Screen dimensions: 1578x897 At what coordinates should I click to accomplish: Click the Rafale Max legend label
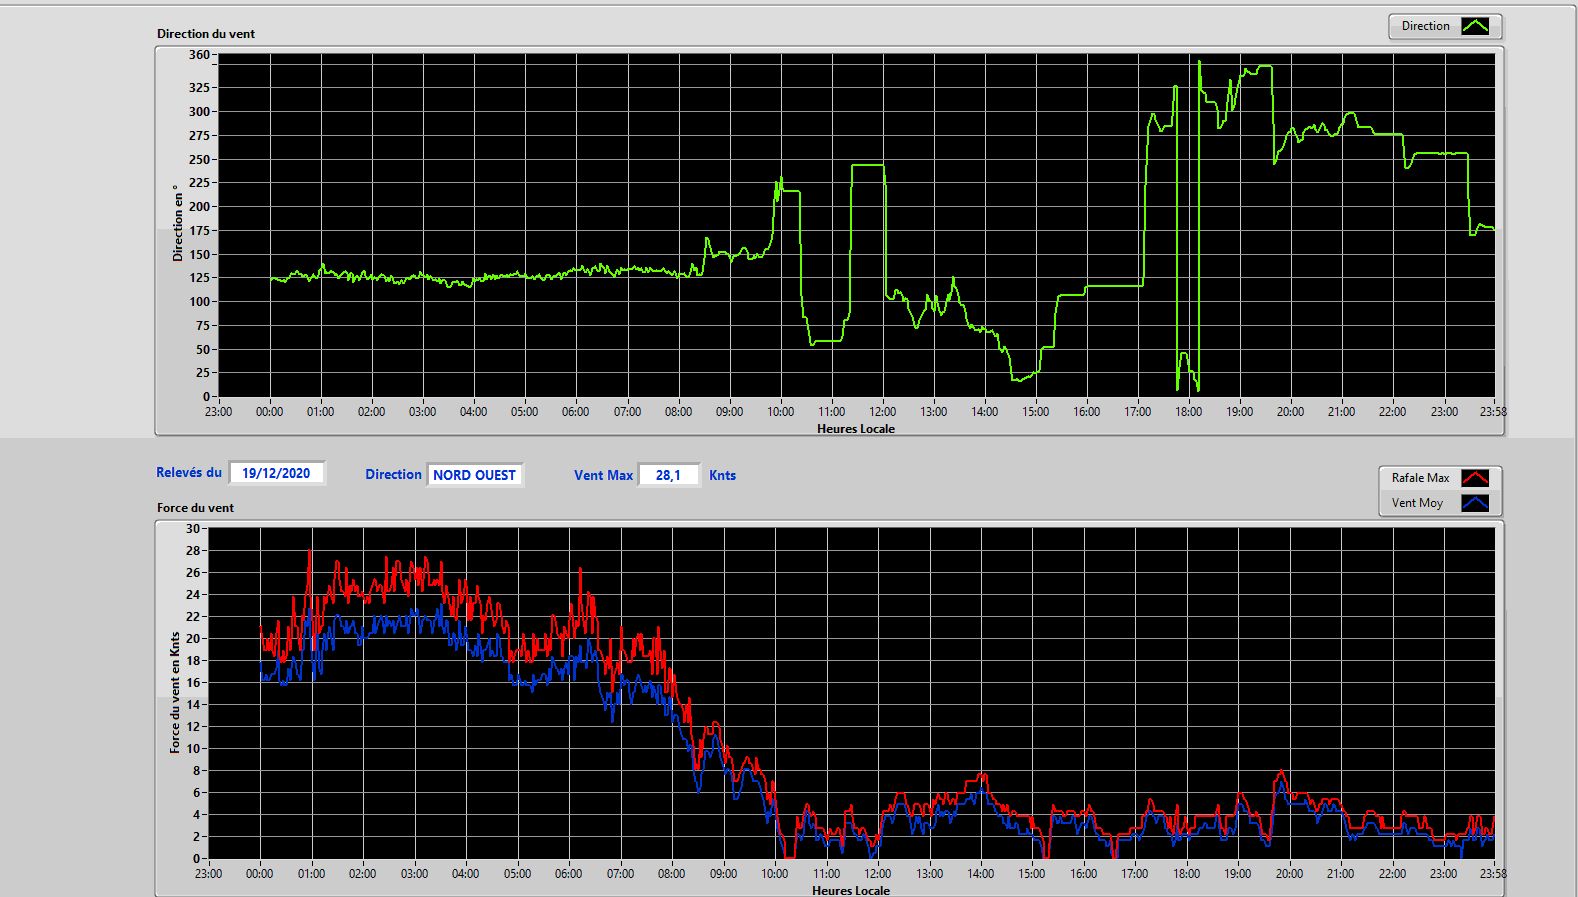1420,478
